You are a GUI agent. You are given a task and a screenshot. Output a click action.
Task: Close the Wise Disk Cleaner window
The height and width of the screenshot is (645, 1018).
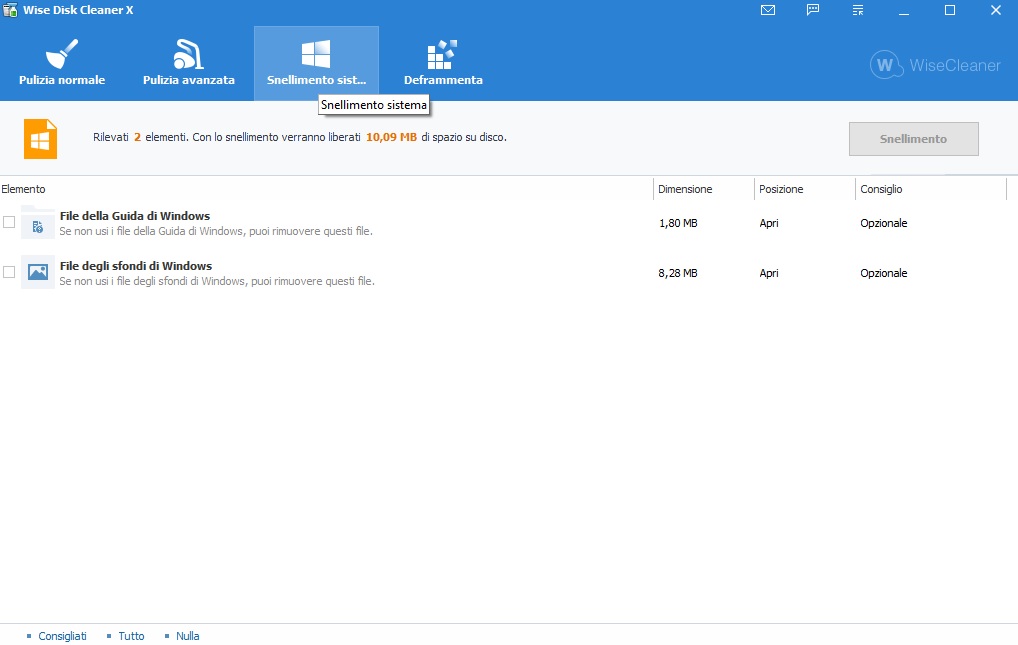[995, 10]
